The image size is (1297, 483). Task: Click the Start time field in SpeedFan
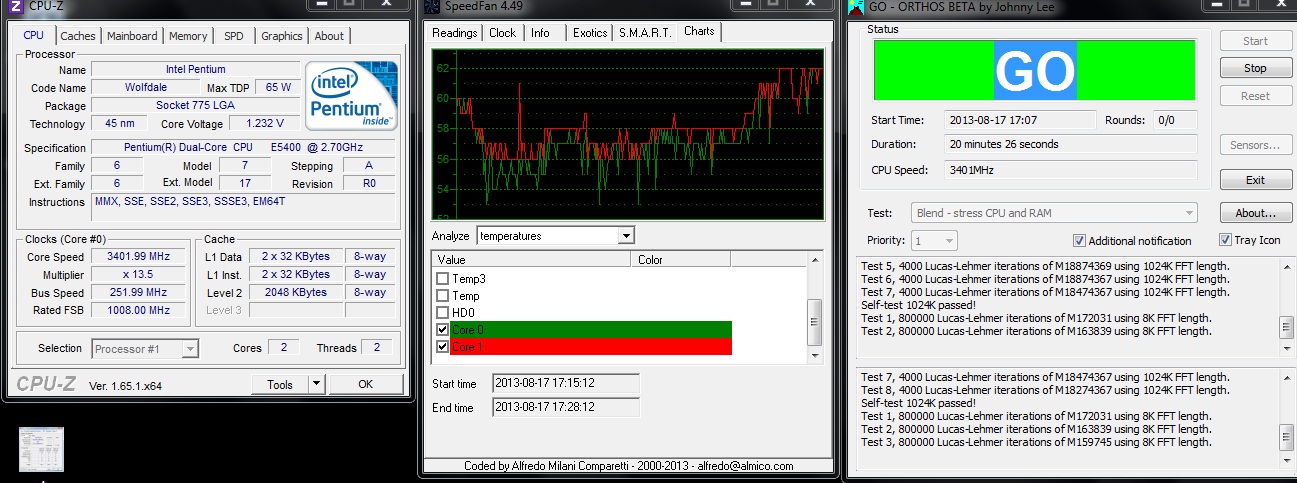[x=566, y=384]
